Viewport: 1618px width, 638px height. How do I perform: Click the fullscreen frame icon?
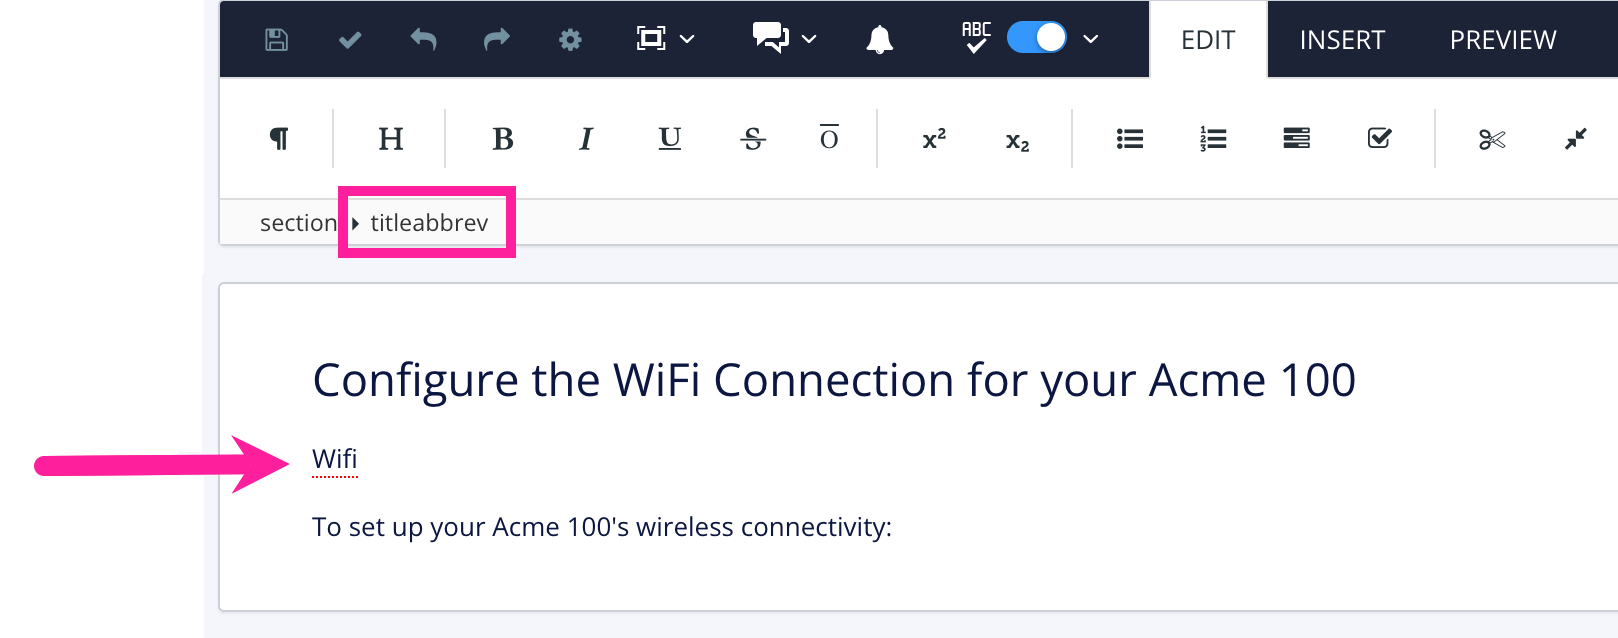pyautogui.click(x=651, y=39)
